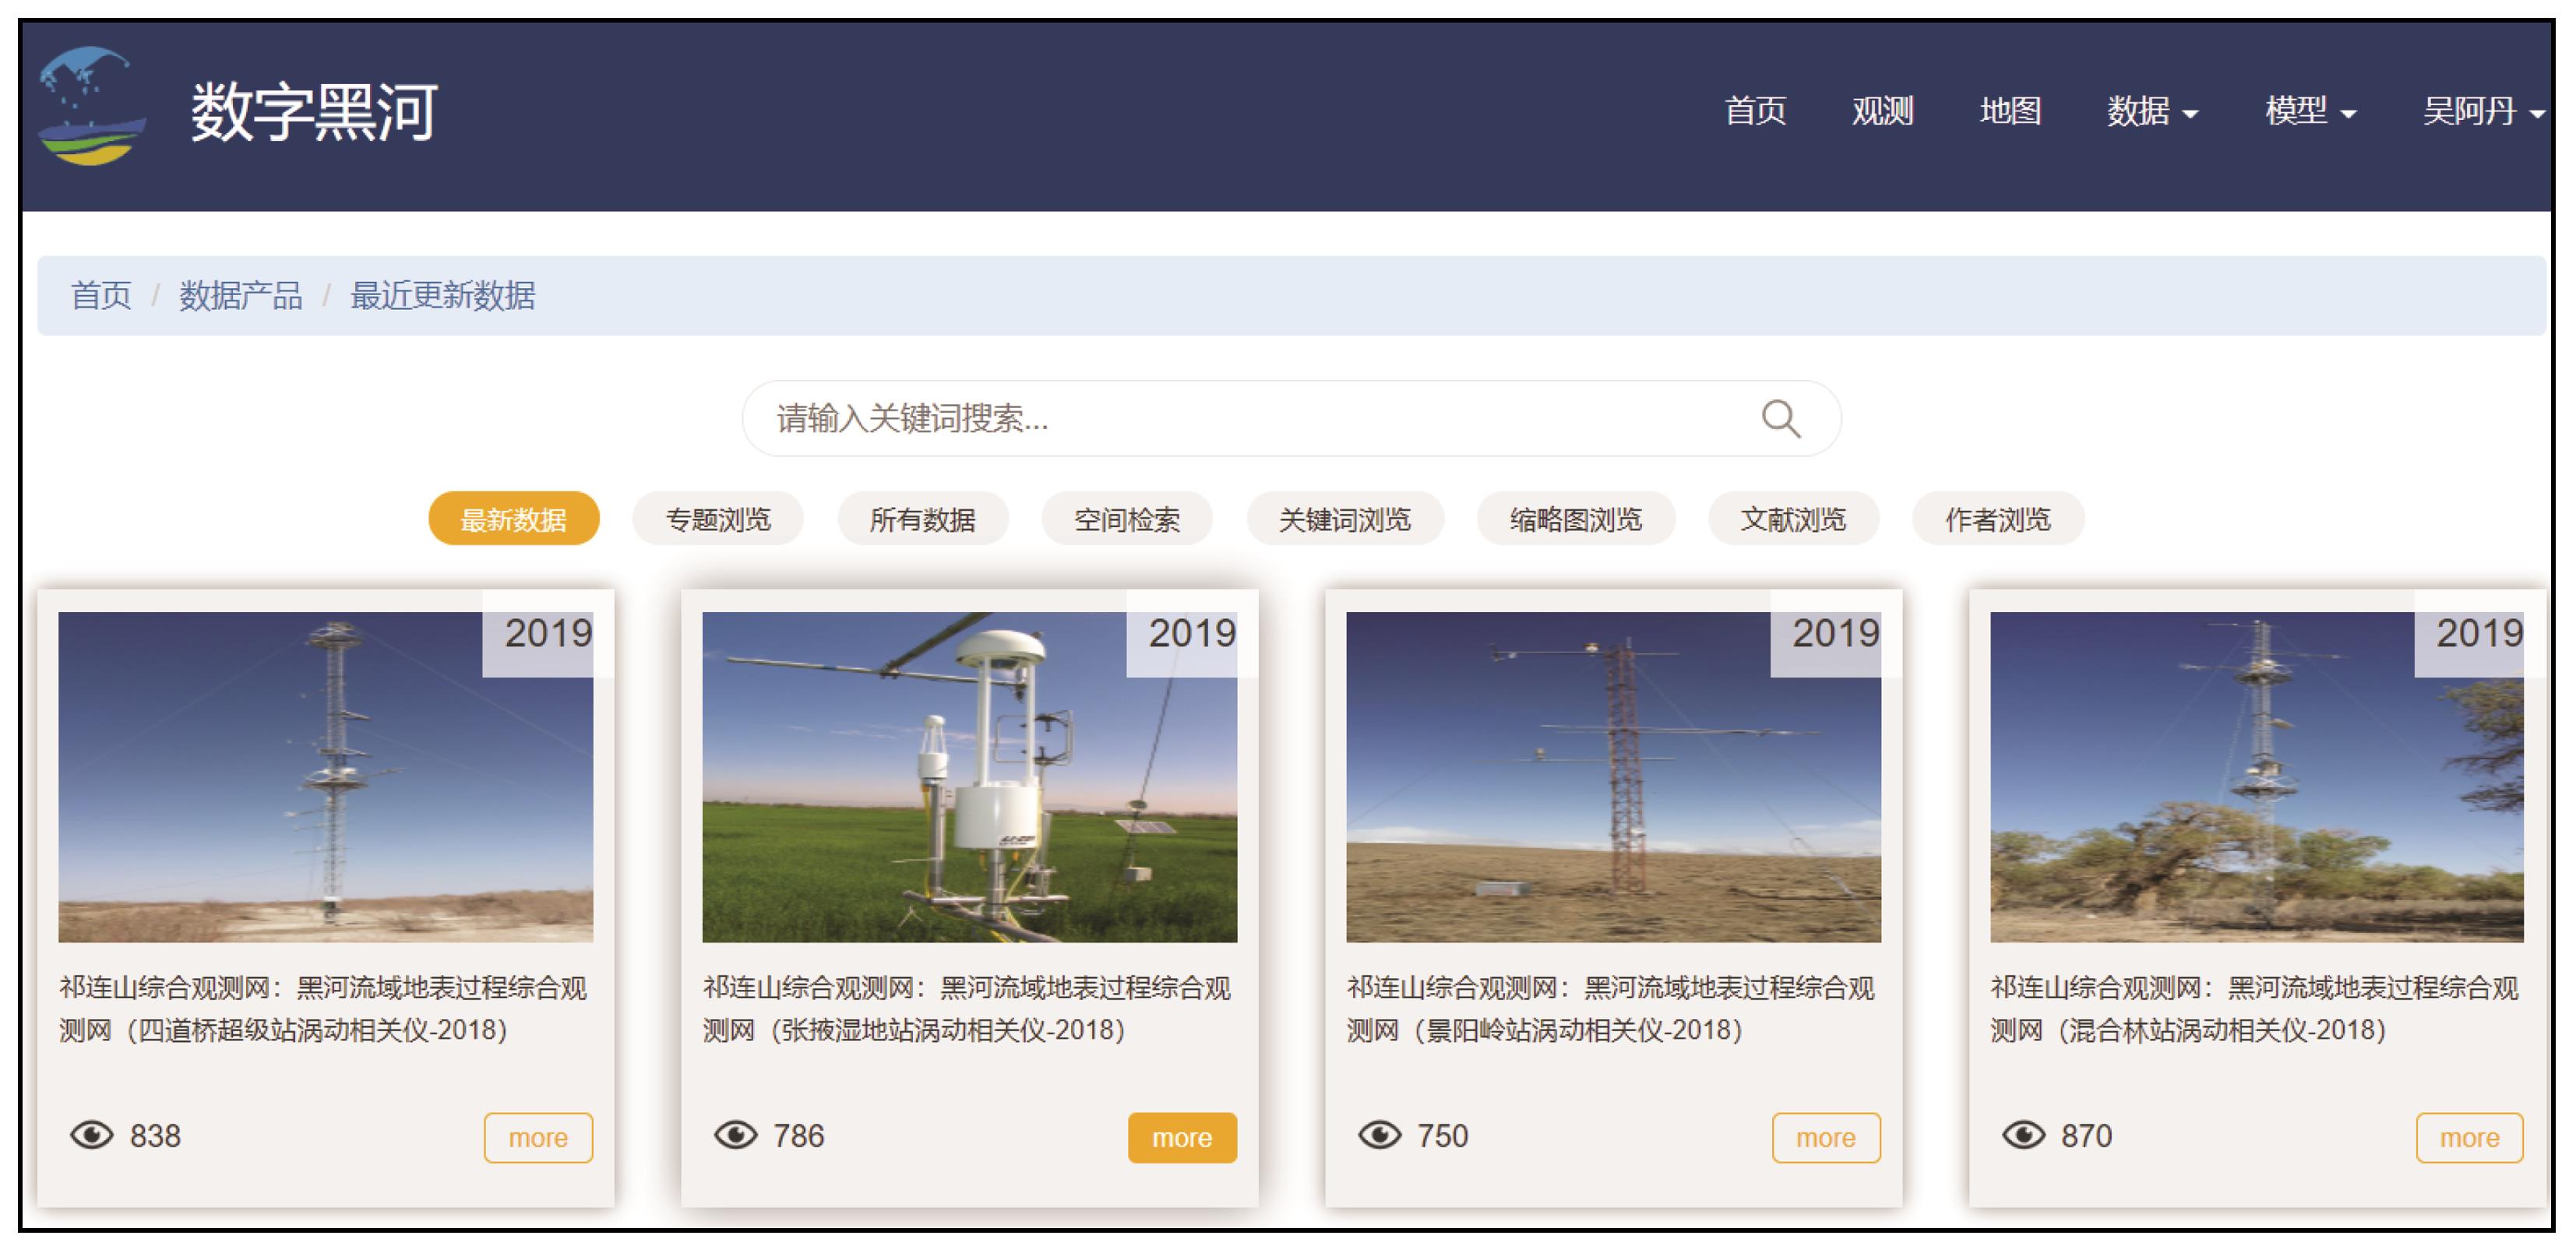Screen dimensions: 2576x1246
Task: Select the 作者浏览 tab
Action: click(1998, 519)
